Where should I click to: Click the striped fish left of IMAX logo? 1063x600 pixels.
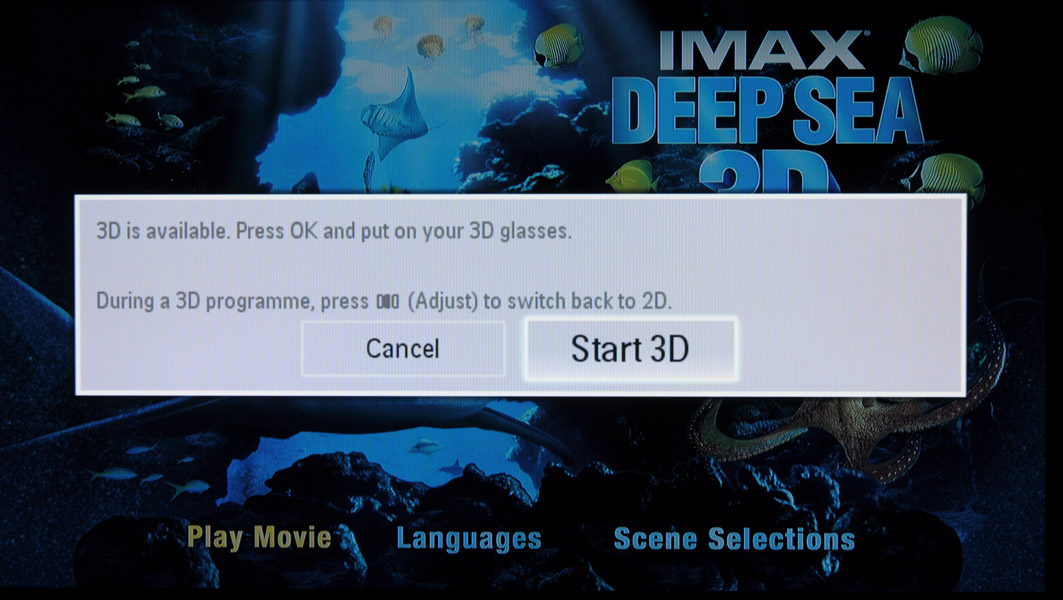point(558,46)
